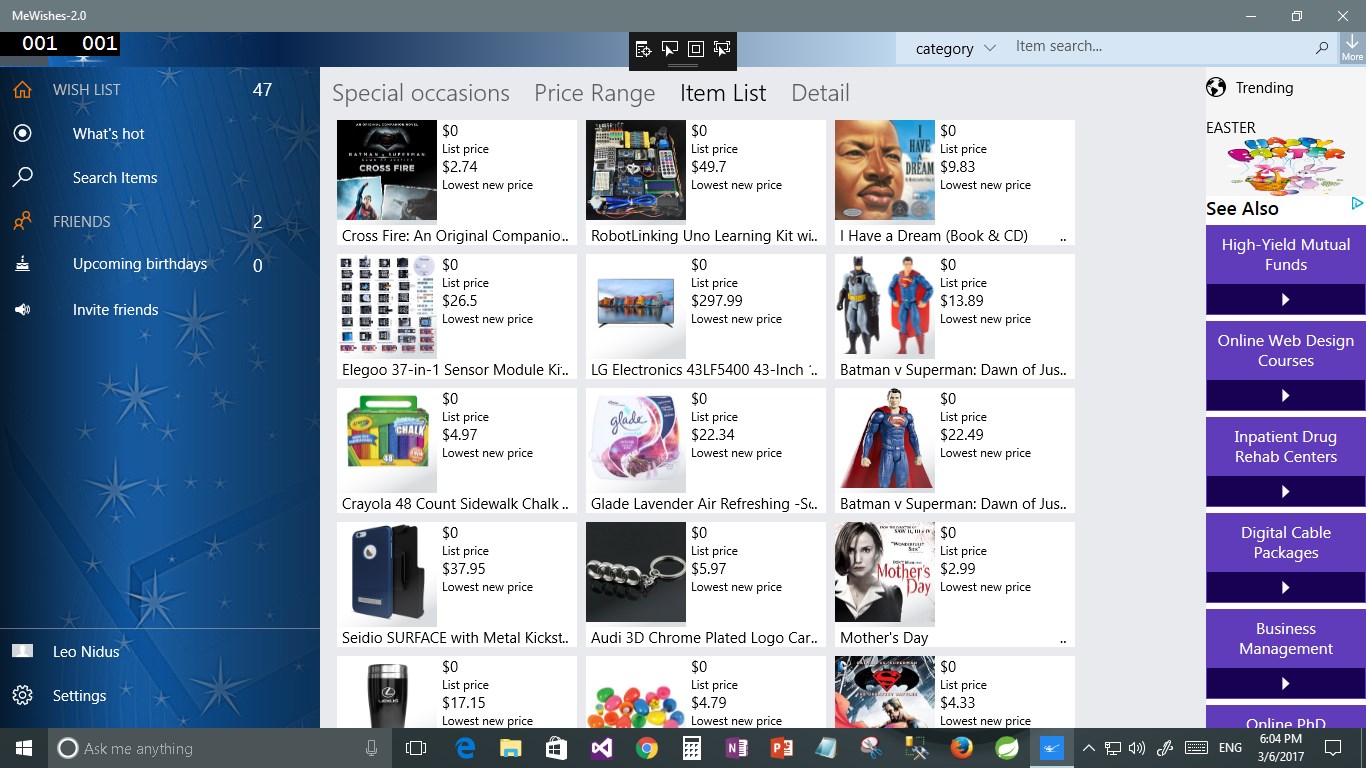Open the Leo Nidus profile
Screen dimensions: 1366x768
pyautogui.click(x=86, y=651)
